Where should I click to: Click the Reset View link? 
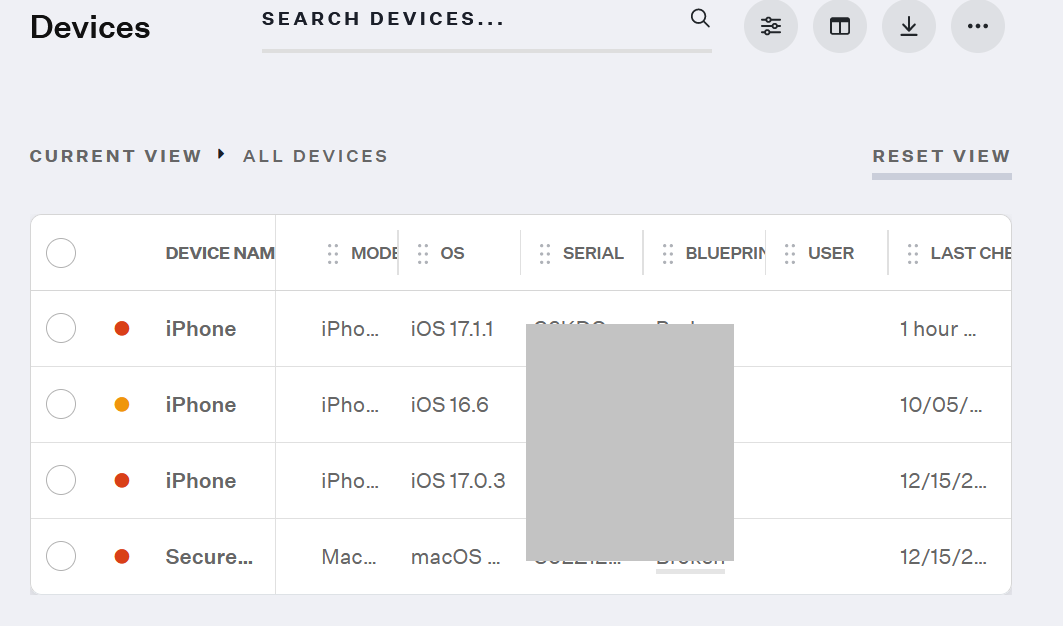(x=941, y=156)
